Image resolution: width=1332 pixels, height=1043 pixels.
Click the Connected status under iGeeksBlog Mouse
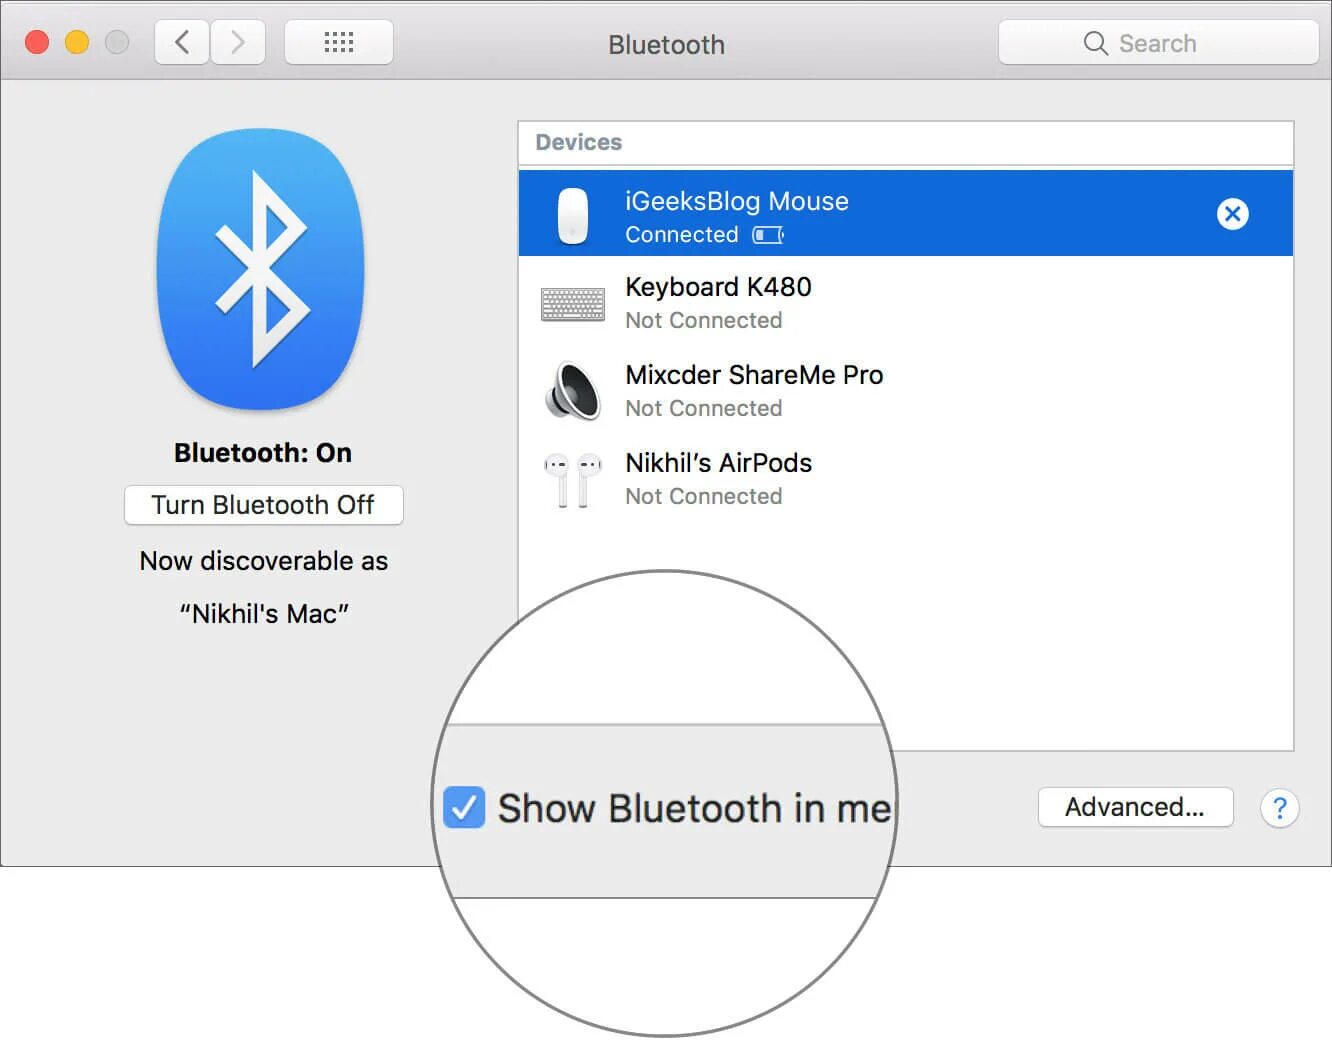coord(682,235)
